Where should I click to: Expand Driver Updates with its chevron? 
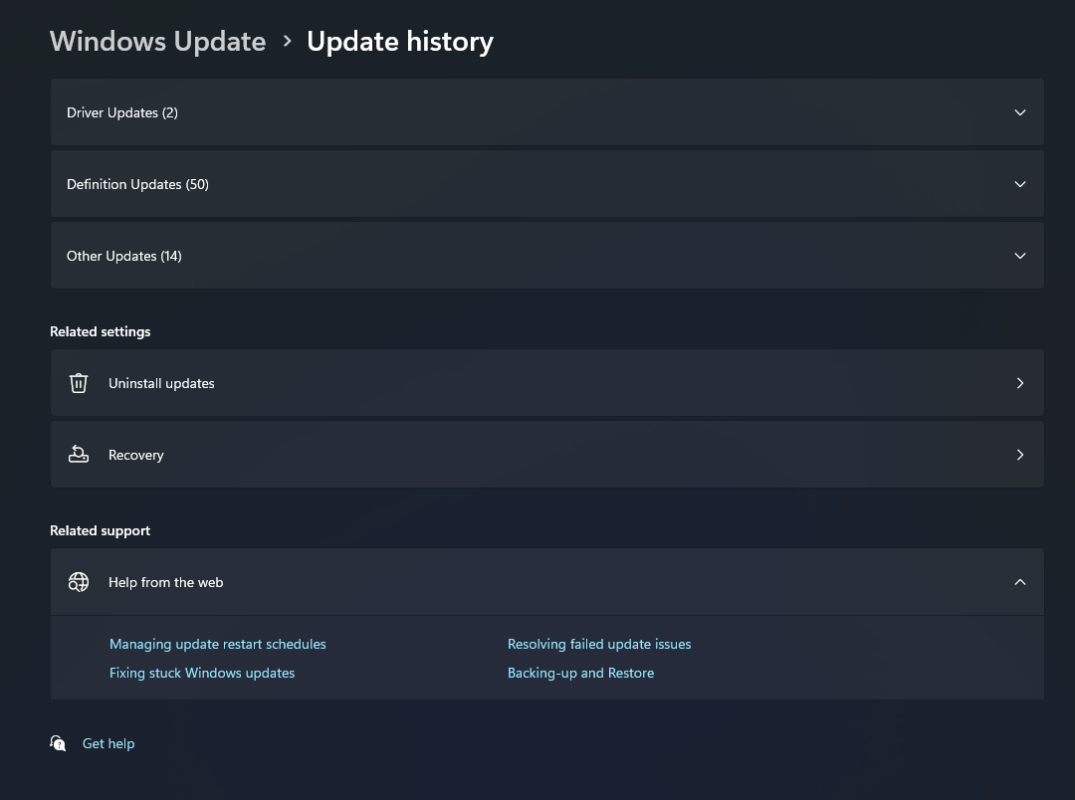tap(1019, 112)
